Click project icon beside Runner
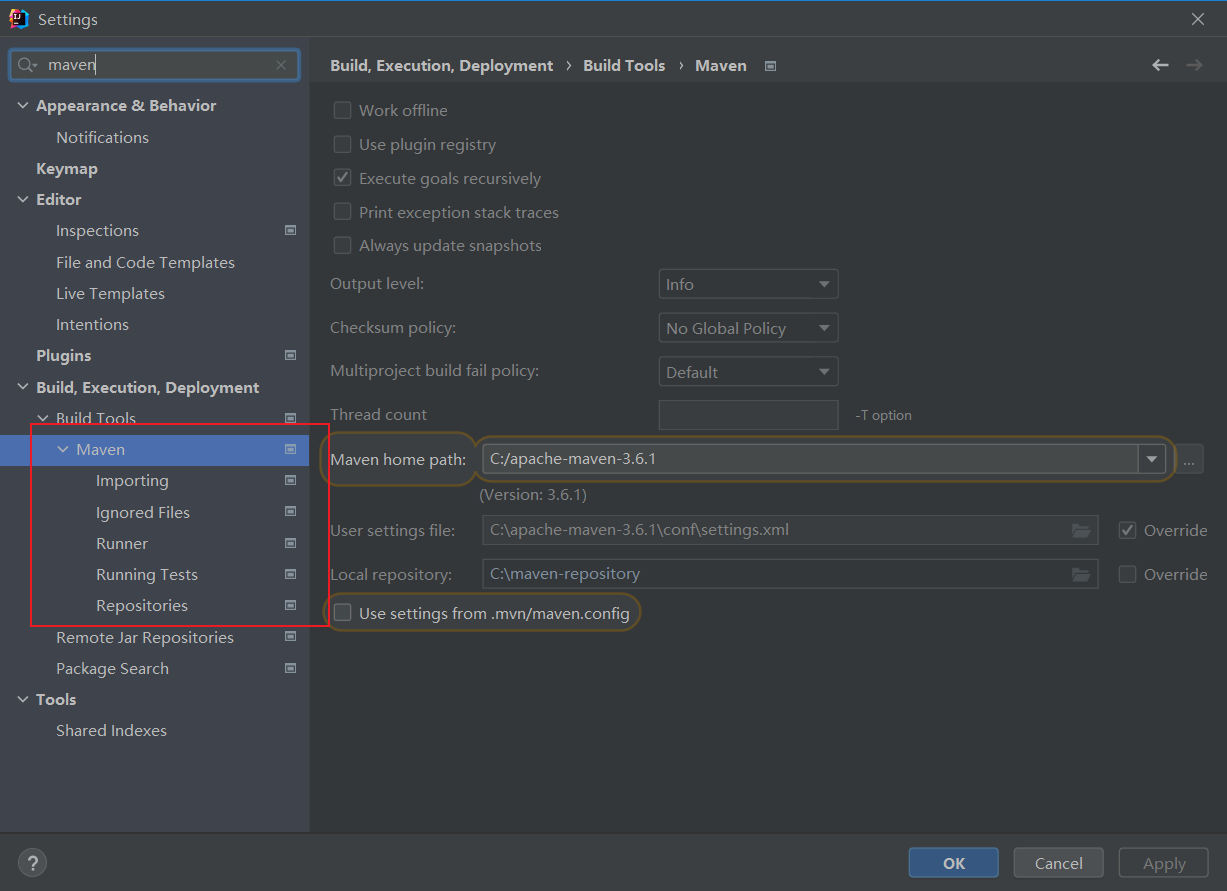 [x=290, y=543]
